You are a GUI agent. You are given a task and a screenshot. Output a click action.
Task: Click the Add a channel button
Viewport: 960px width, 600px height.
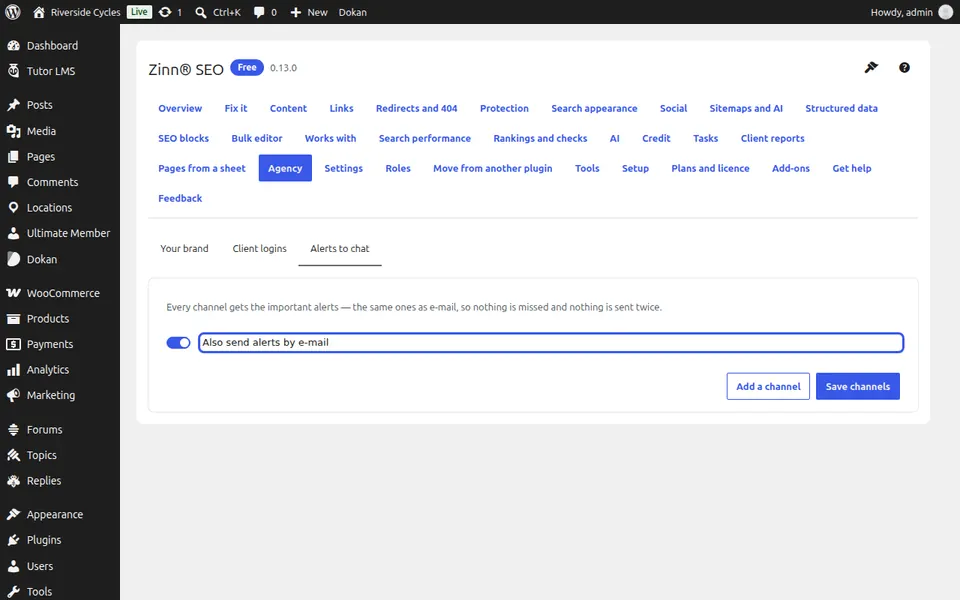click(x=768, y=386)
